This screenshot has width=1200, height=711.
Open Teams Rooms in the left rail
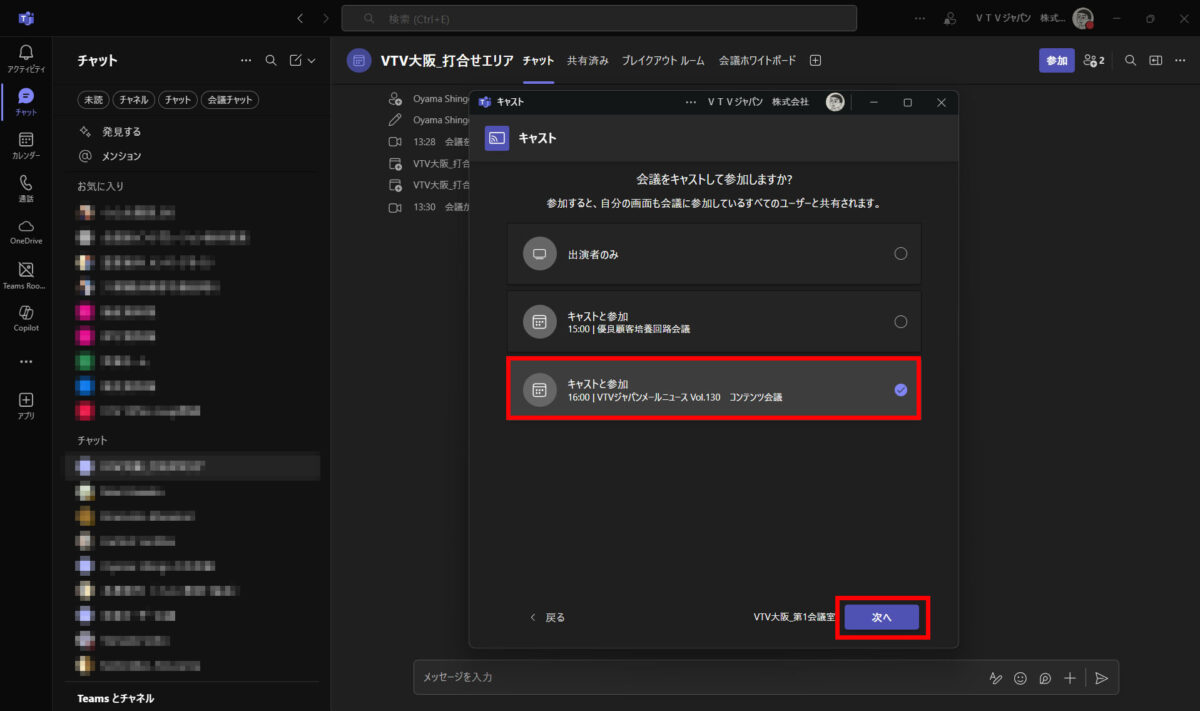point(26,275)
